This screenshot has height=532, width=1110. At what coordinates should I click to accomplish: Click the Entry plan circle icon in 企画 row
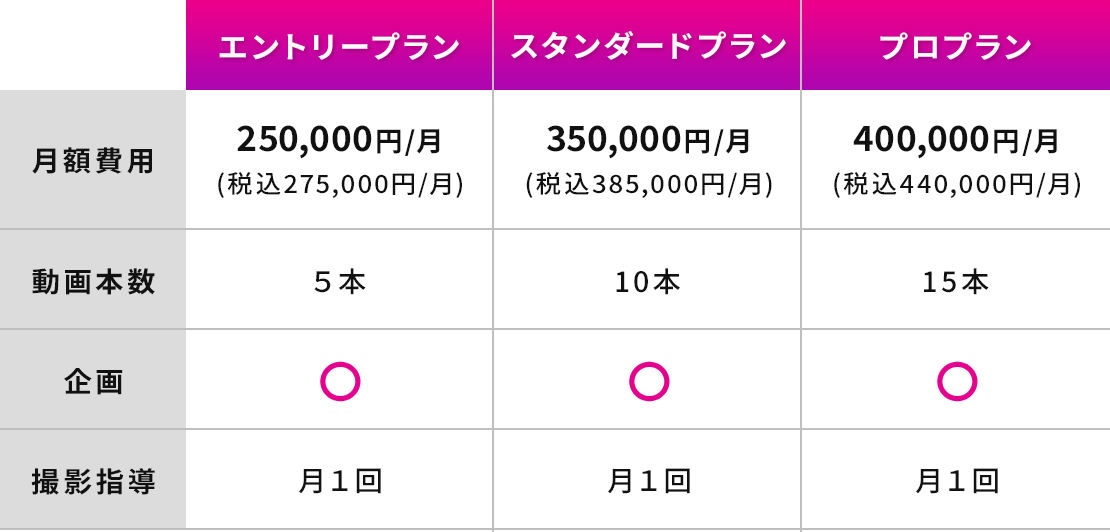[340, 381]
